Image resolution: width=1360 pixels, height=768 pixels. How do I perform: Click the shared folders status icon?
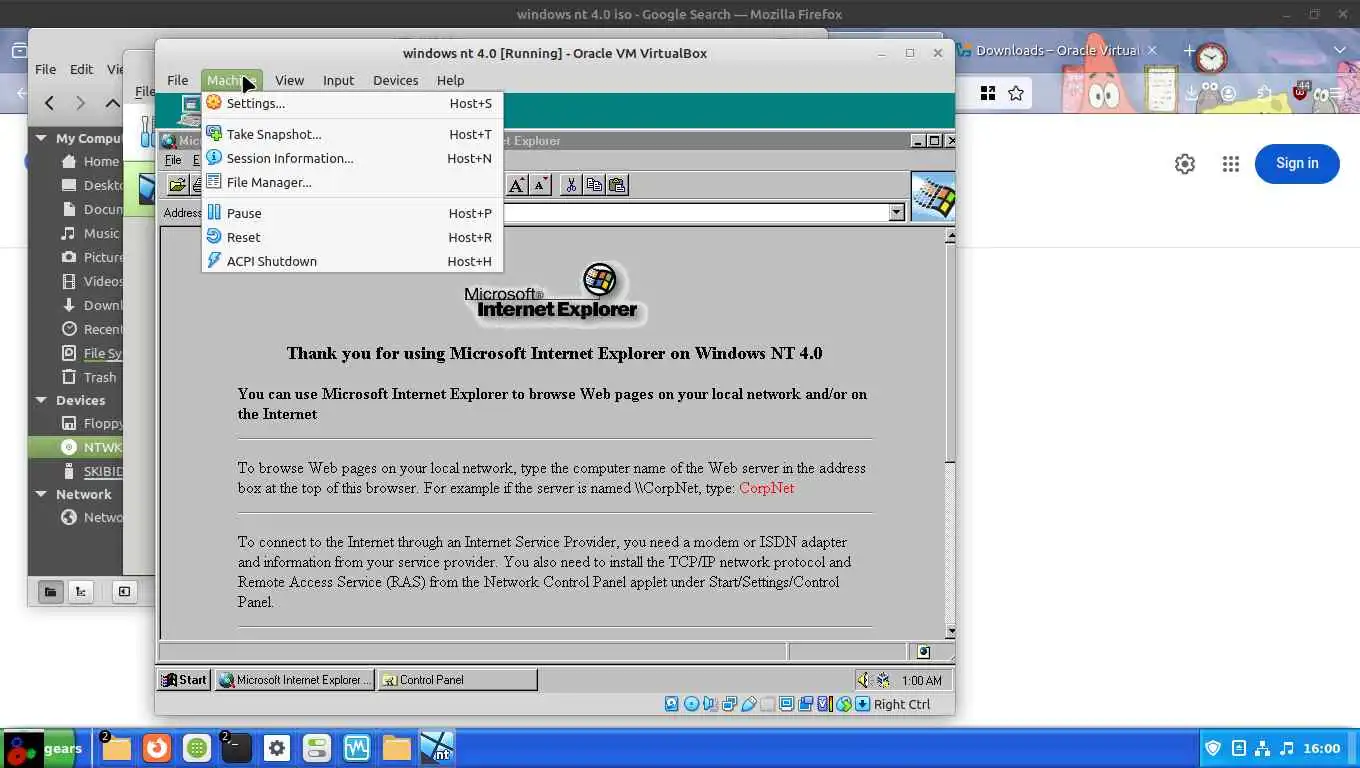click(767, 704)
